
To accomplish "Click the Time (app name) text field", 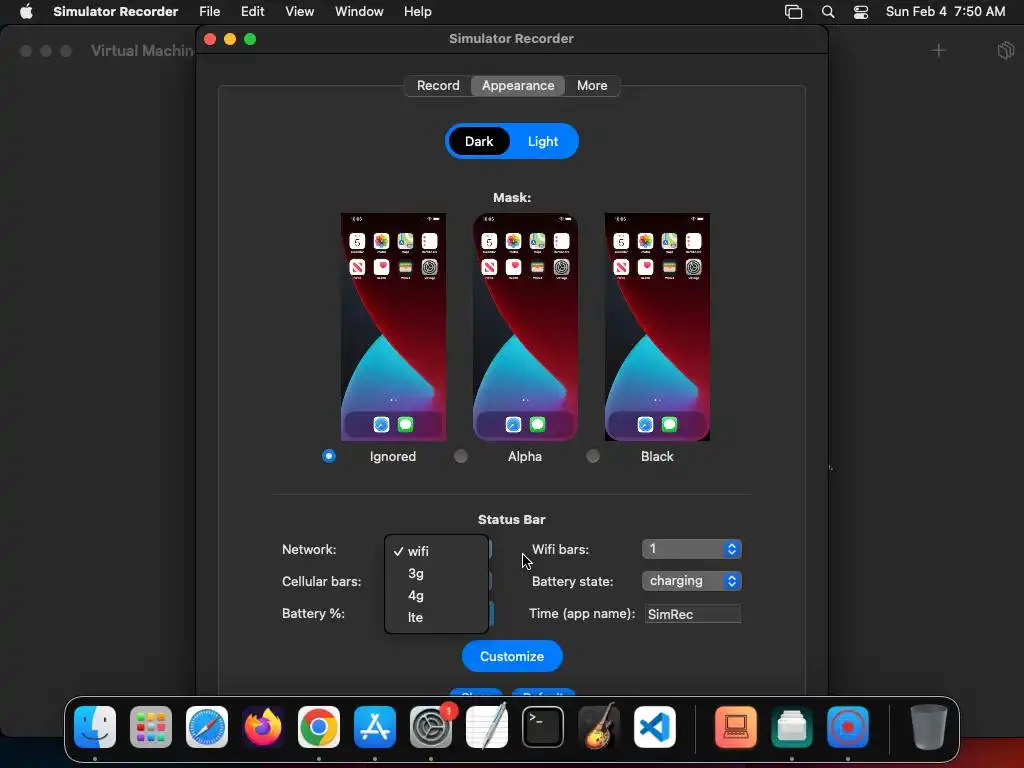I will pyautogui.click(x=693, y=614).
